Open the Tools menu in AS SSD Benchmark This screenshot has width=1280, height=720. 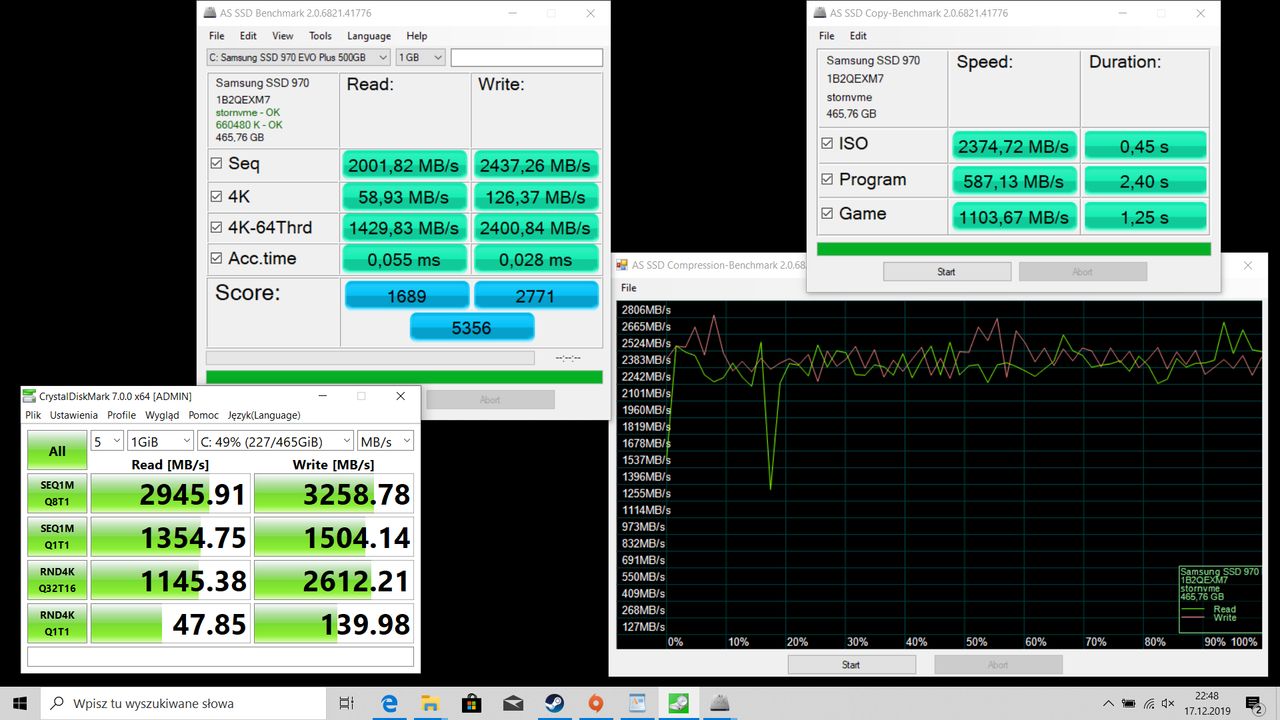(x=320, y=36)
